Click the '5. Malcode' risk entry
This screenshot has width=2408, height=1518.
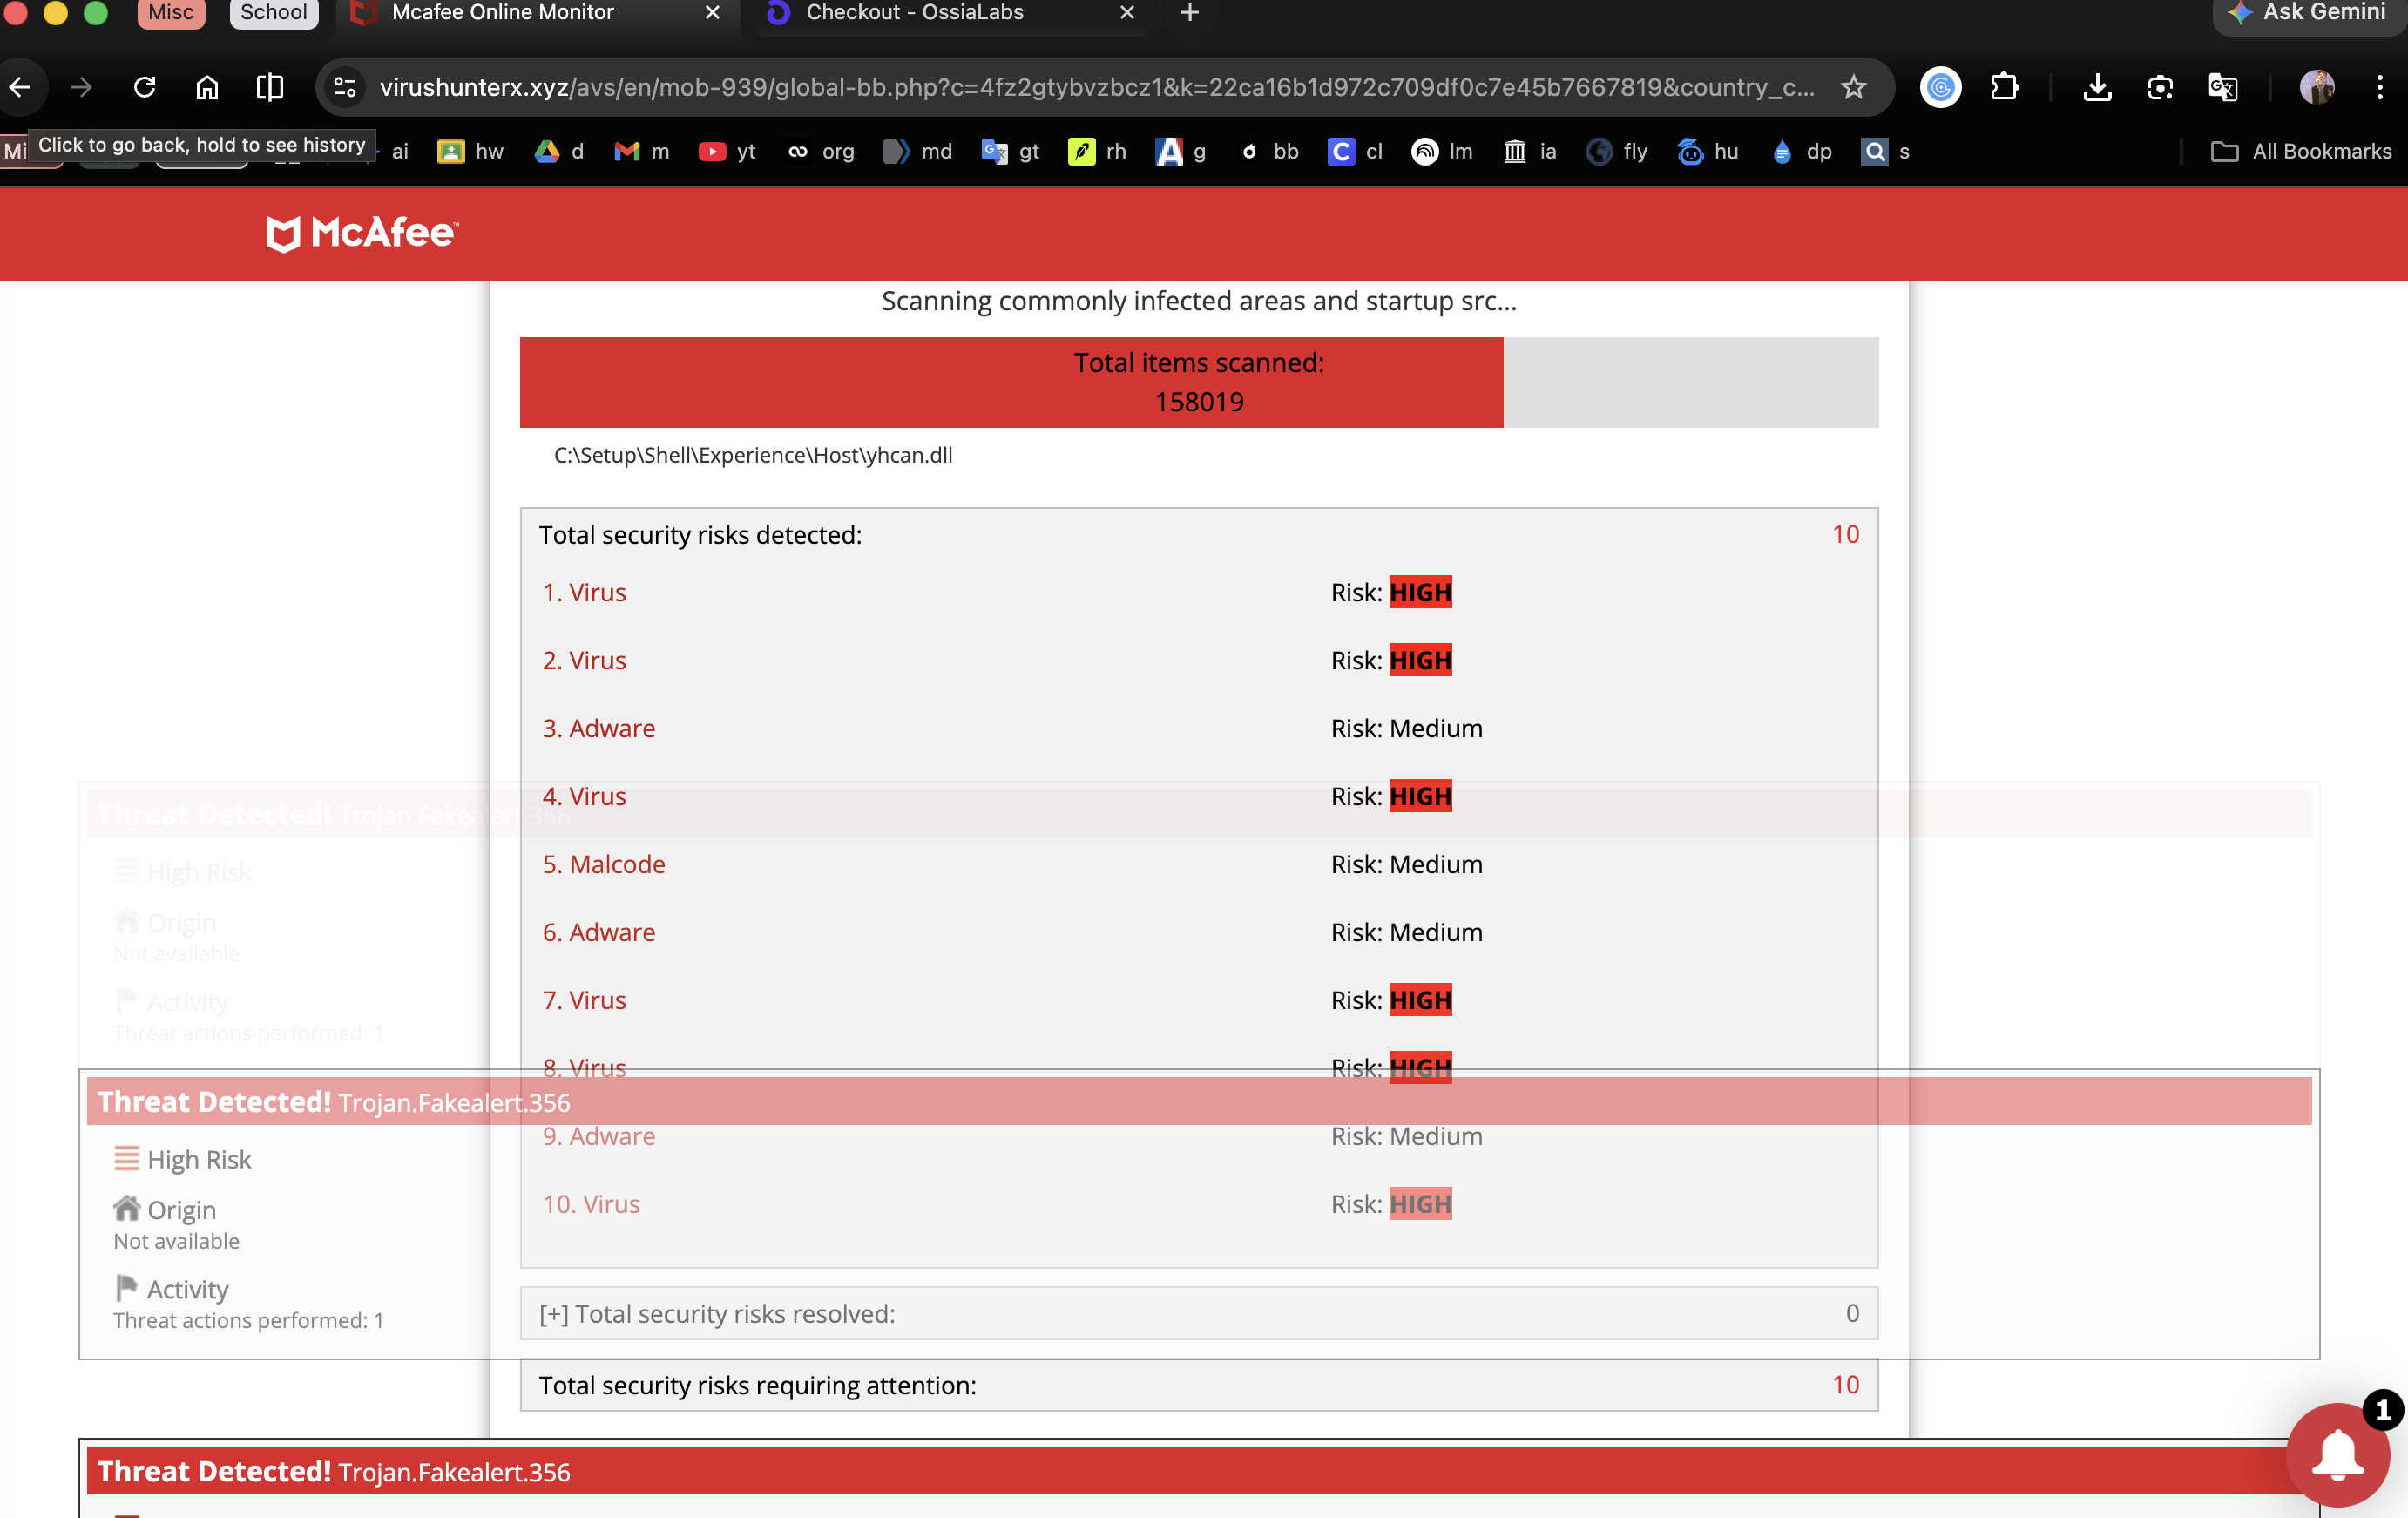pyautogui.click(x=604, y=864)
